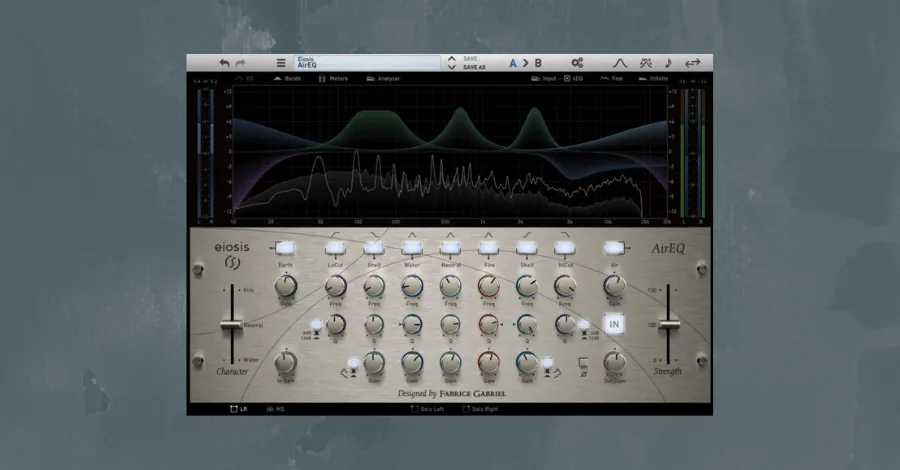Select preset slot B

(538, 63)
